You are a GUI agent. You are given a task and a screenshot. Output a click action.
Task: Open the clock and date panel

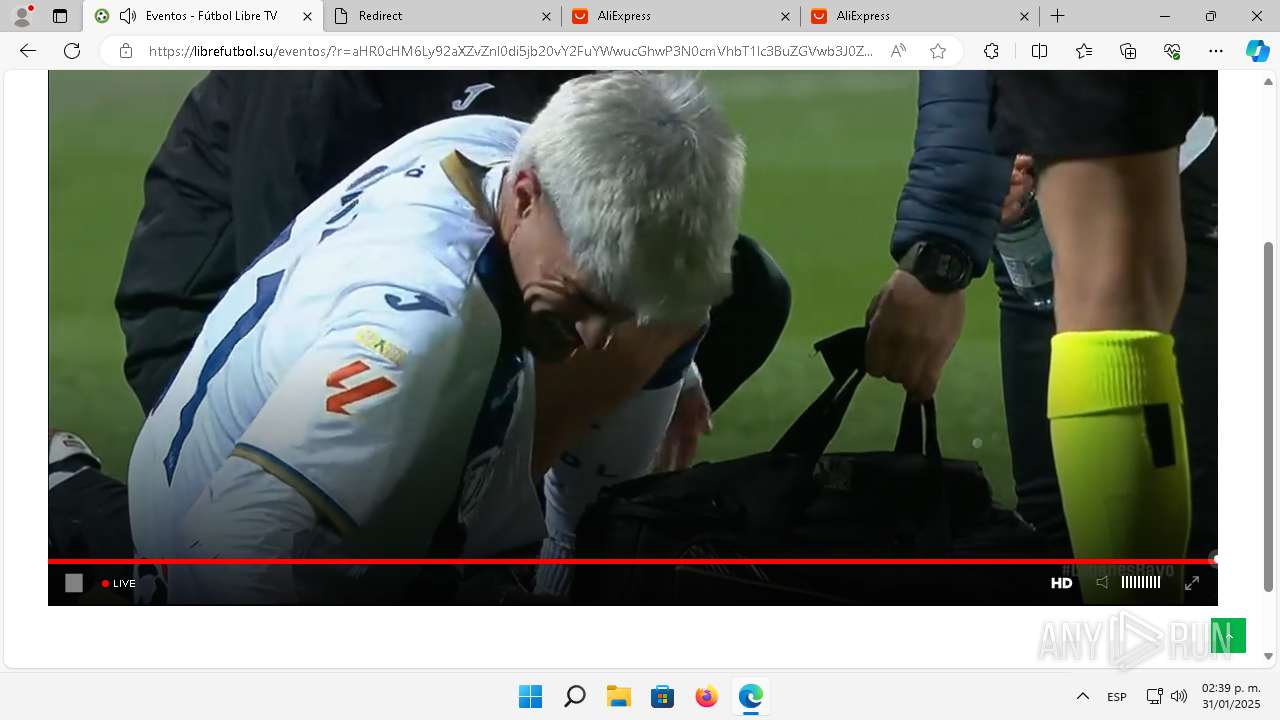1231,696
